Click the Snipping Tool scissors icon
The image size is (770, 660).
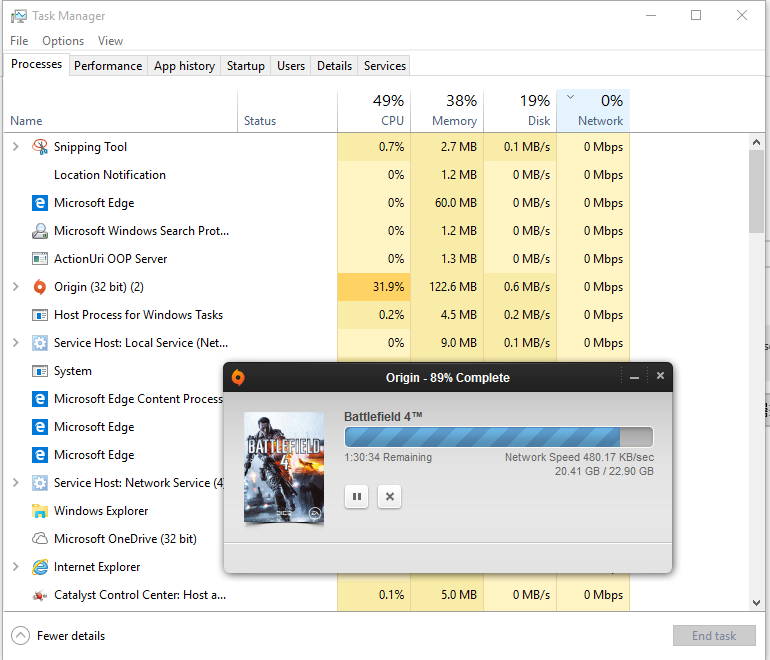[40, 147]
